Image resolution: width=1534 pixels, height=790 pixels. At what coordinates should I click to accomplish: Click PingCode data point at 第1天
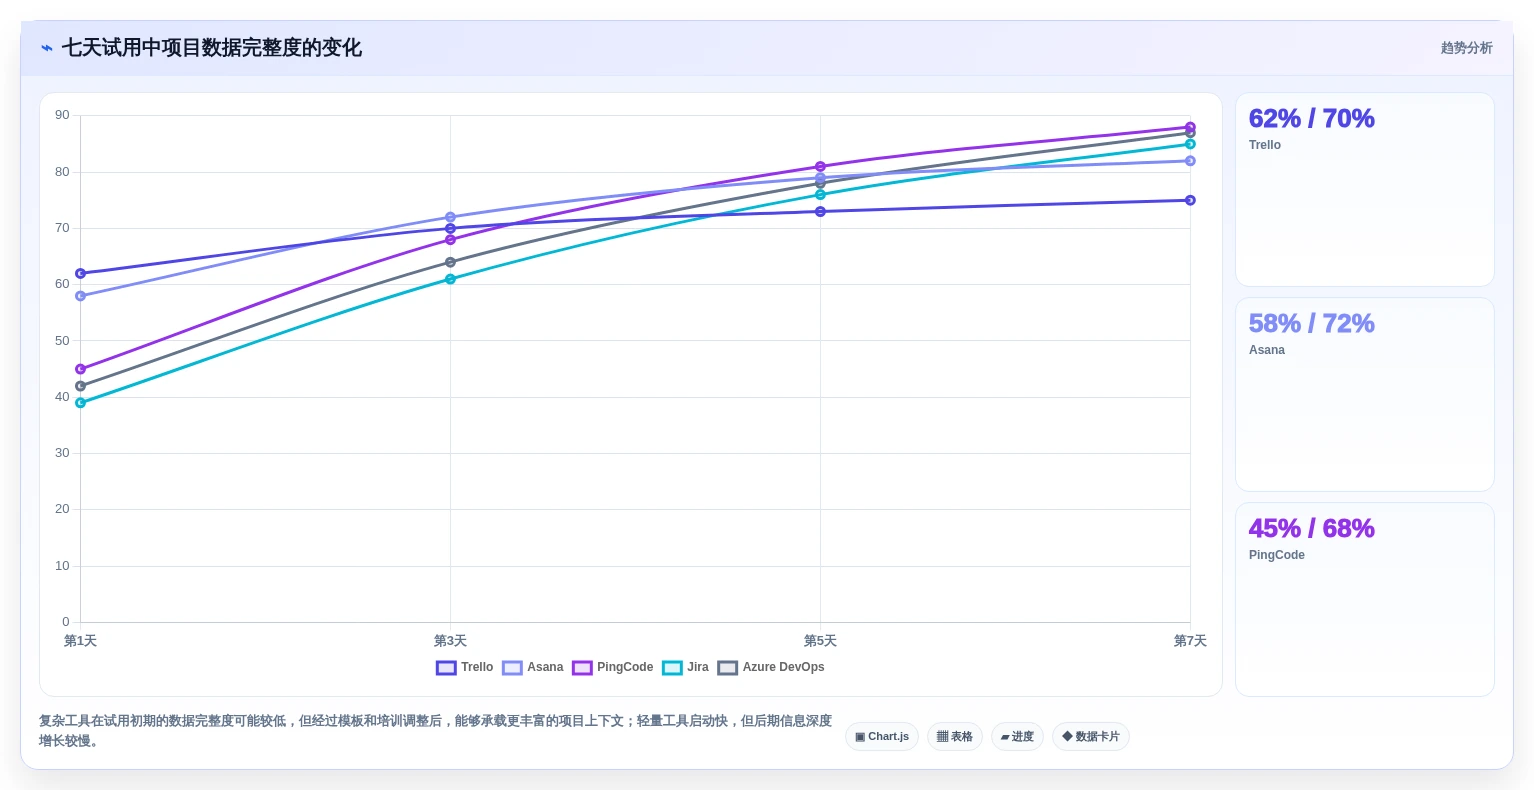click(x=80, y=369)
